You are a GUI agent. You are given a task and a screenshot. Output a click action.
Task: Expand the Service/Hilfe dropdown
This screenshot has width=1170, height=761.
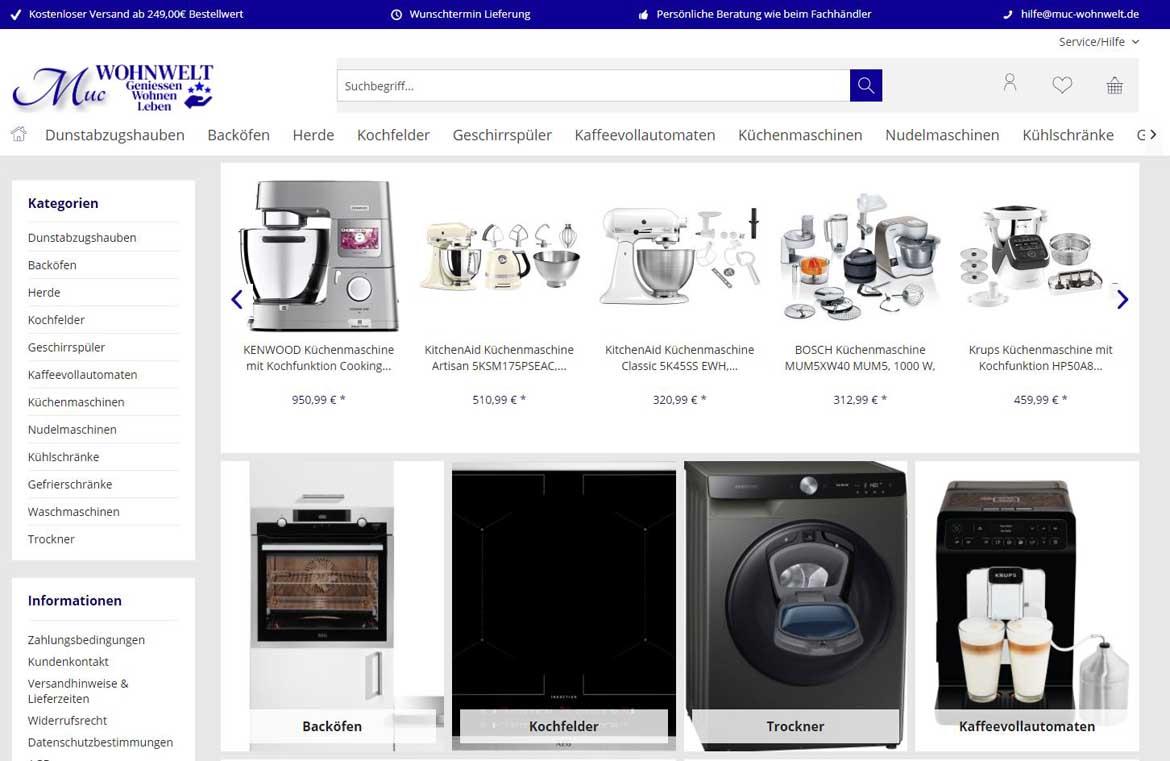[1099, 42]
